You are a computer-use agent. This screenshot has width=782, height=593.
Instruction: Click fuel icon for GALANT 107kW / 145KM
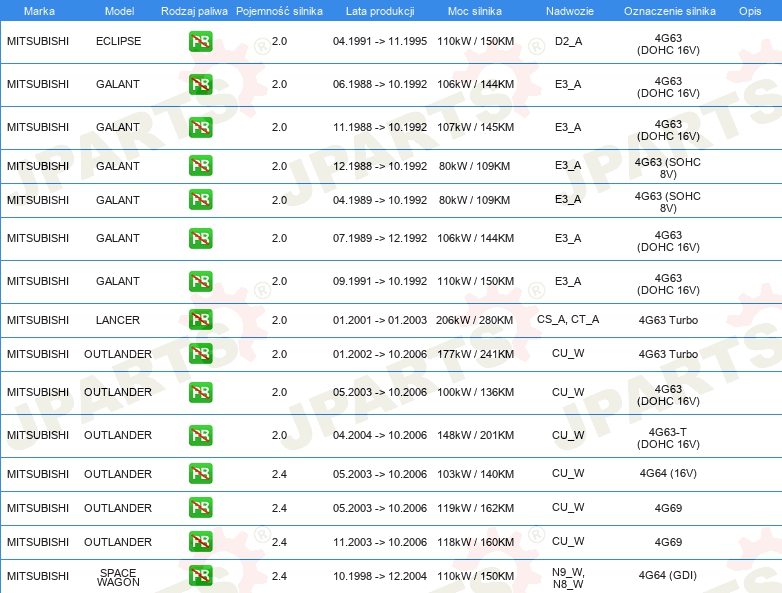pyautogui.click(x=200, y=127)
